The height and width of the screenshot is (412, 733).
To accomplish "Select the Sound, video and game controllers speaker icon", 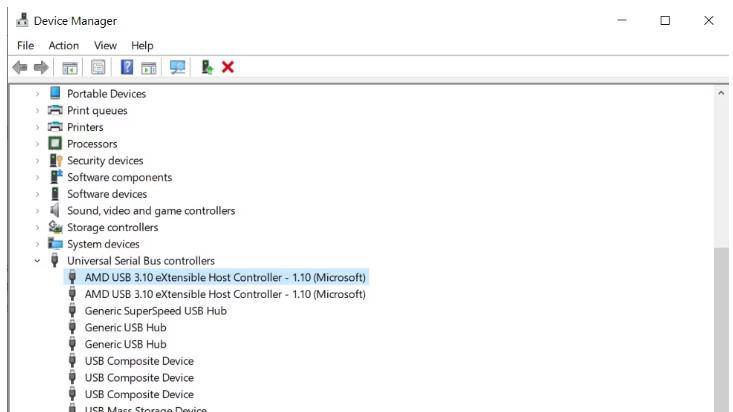I will point(55,210).
